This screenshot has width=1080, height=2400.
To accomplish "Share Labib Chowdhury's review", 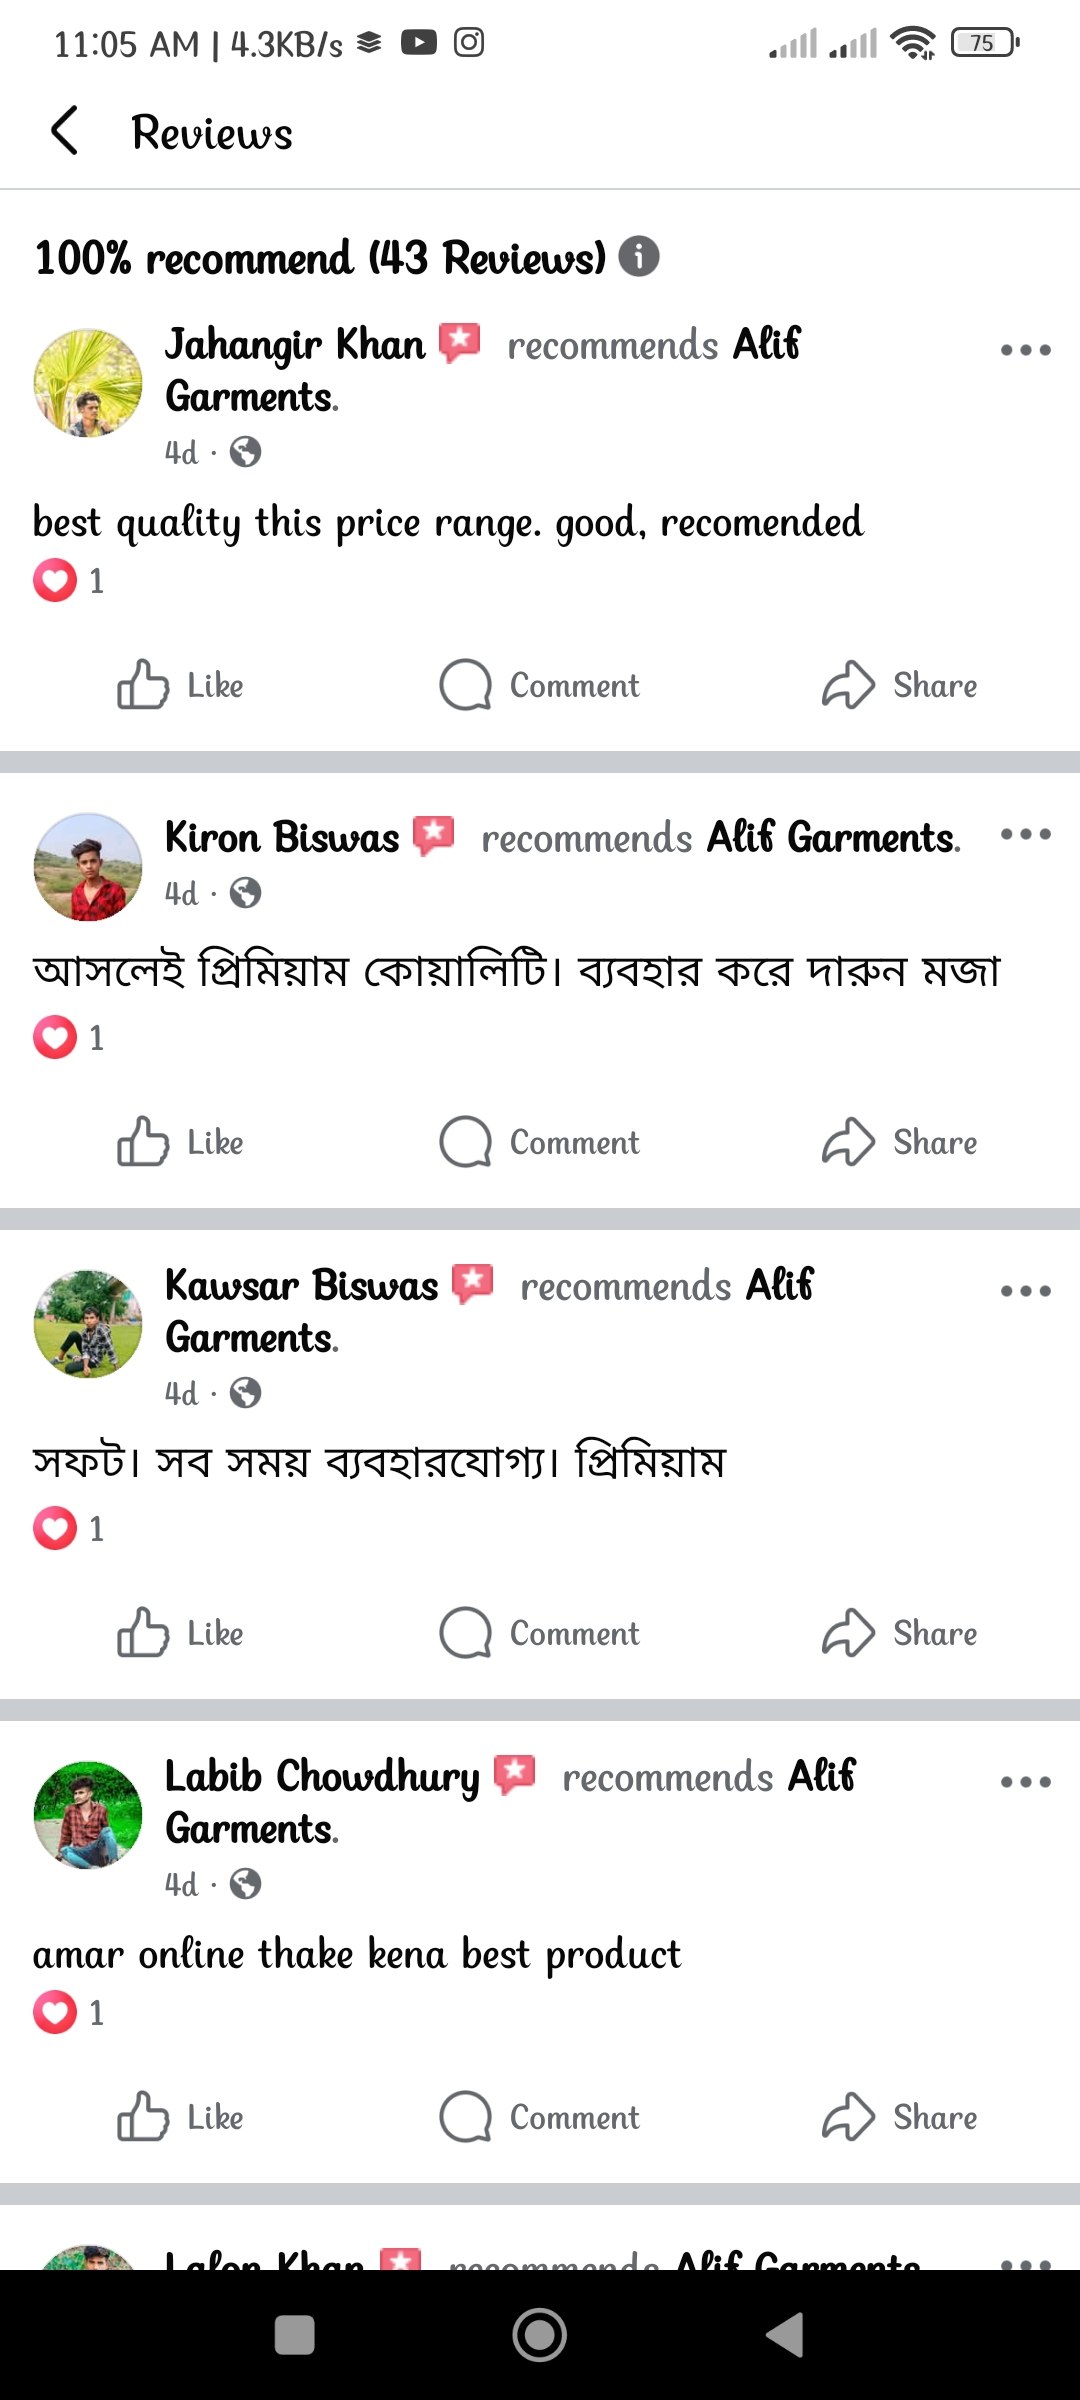I will tap(900, 2117).
